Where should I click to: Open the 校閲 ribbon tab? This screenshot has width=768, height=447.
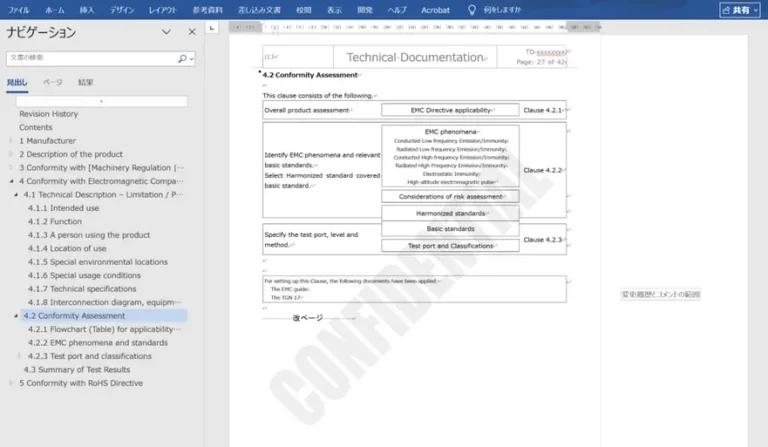pos(304,10)
